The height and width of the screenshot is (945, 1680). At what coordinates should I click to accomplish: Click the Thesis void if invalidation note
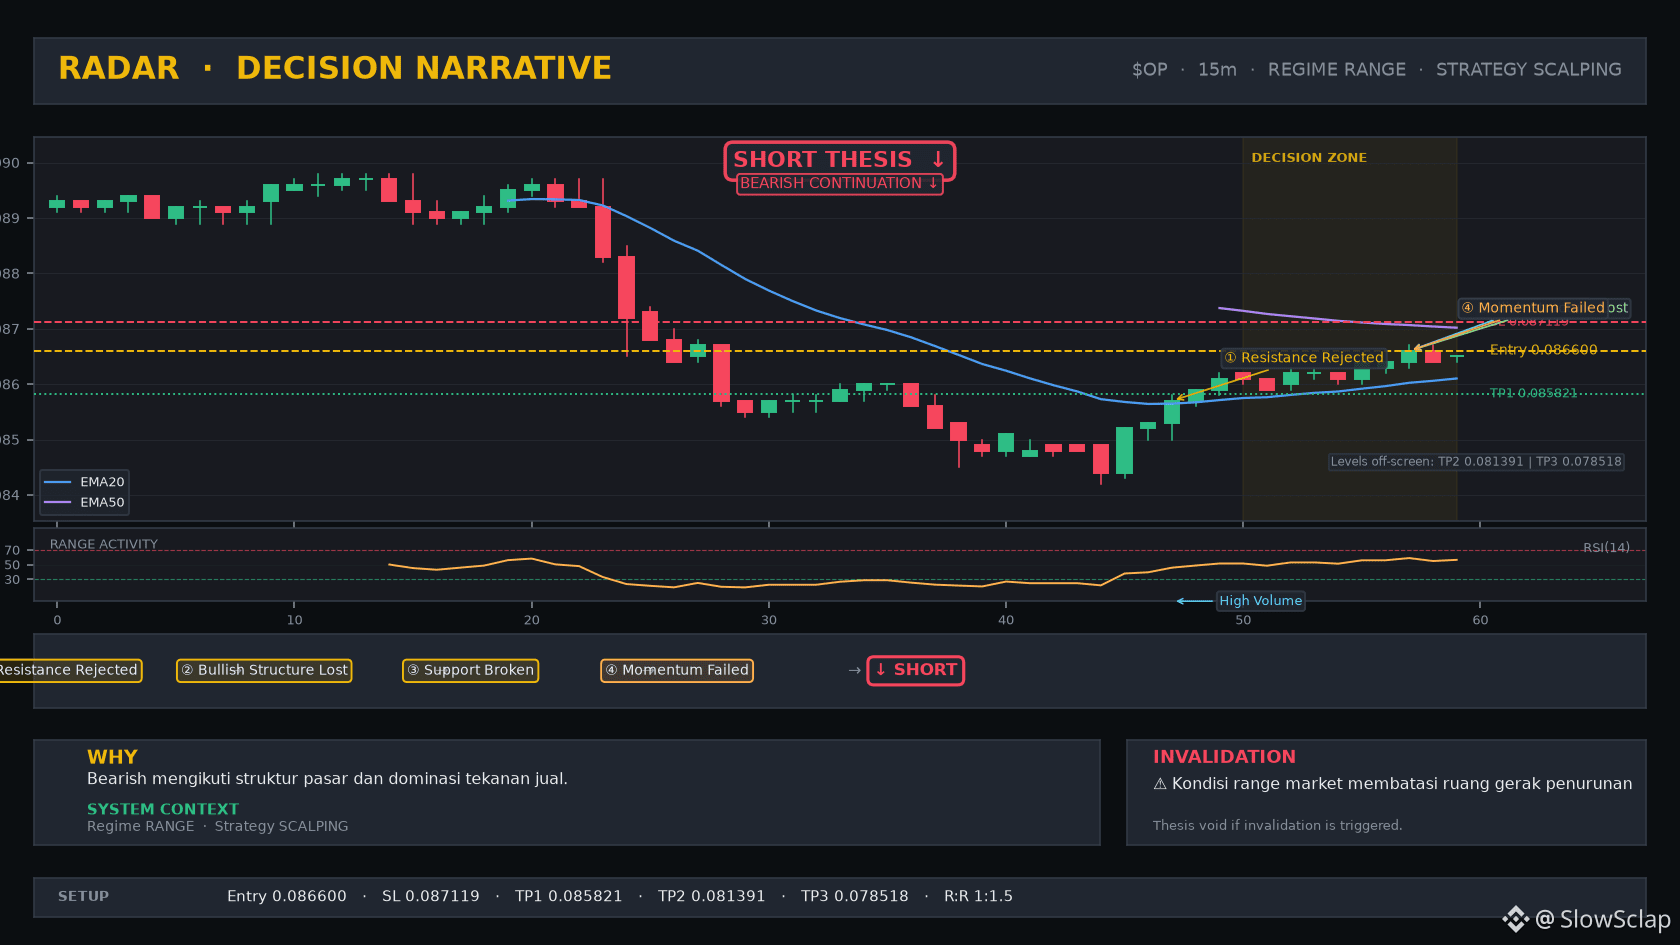1277,826
